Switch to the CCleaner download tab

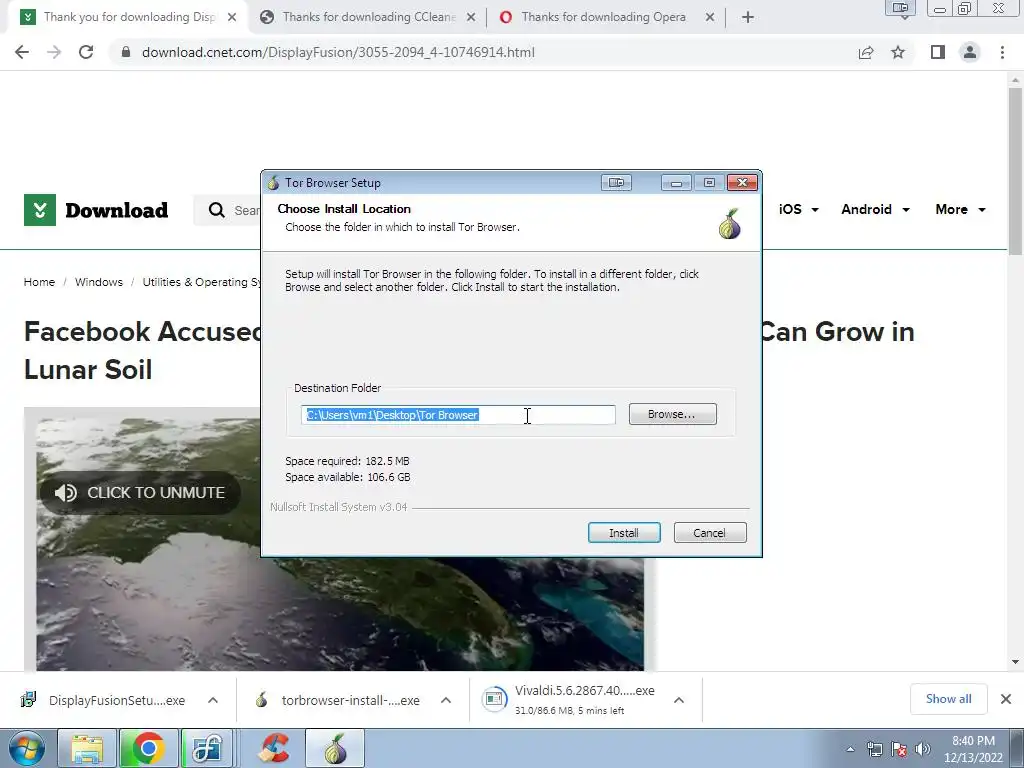coord(368,17)
